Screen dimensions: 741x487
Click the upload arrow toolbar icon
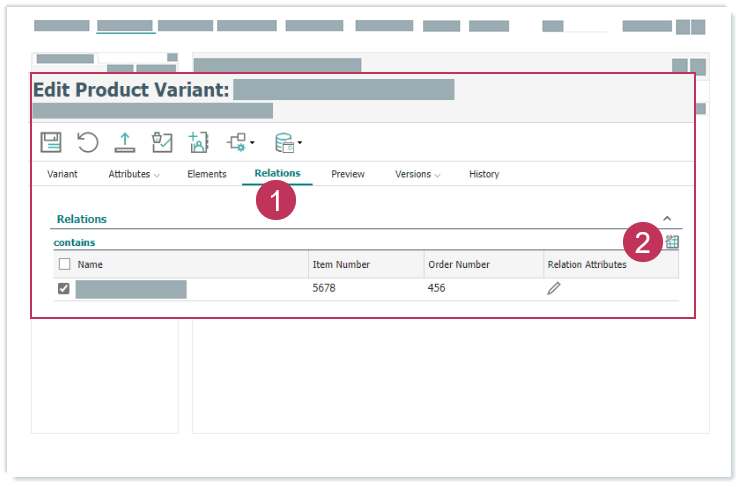point(125,142)
